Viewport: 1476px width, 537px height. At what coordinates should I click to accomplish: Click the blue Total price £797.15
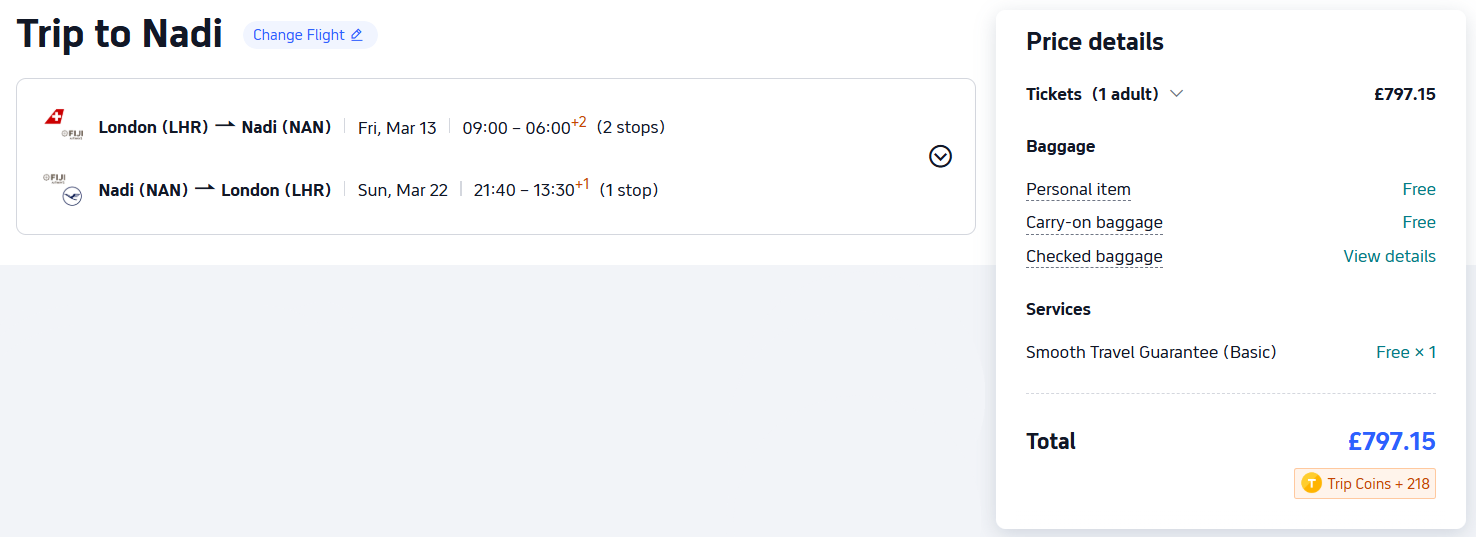(1391, 441)
